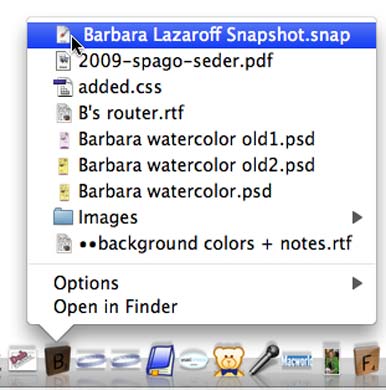
Task: Click the CSS file icon beside added.css
Action: tap(63, 87)
